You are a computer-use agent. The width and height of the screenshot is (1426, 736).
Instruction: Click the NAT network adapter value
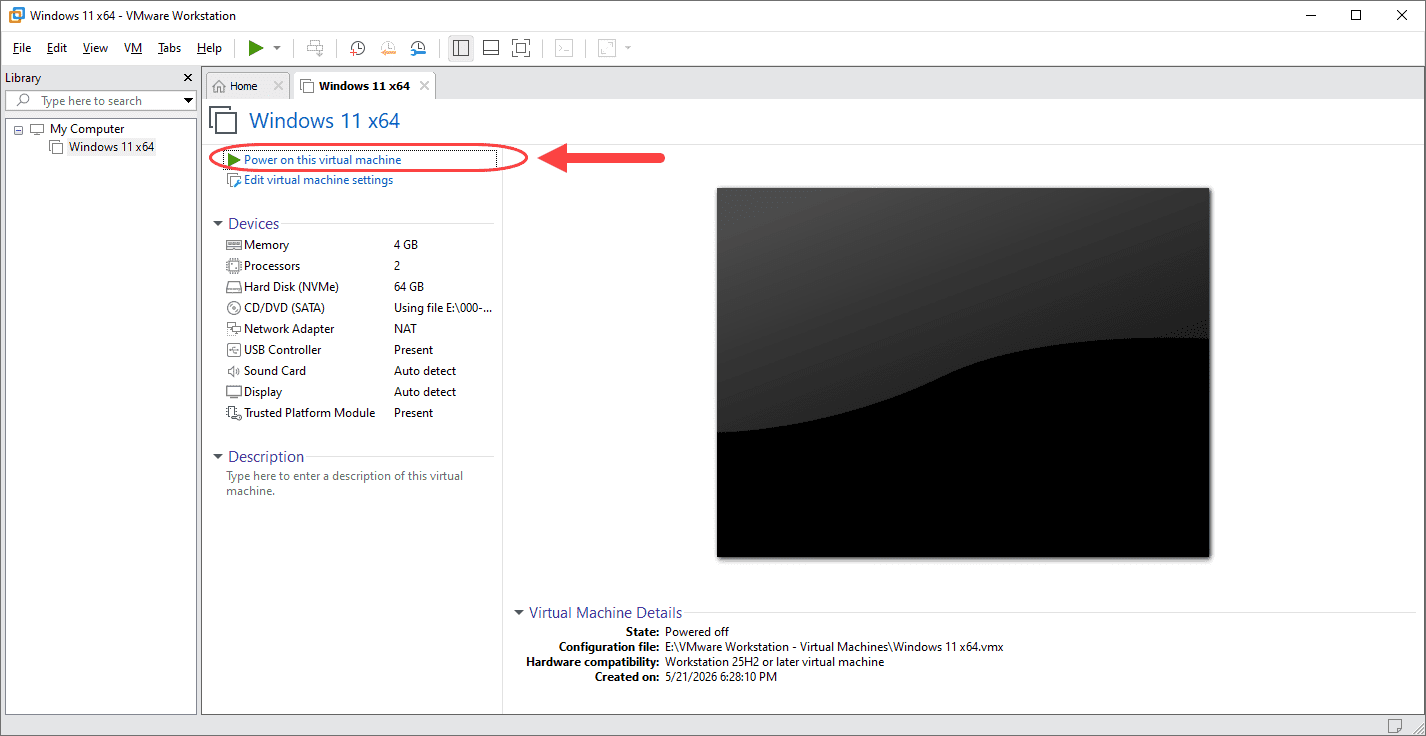[406, 329]
